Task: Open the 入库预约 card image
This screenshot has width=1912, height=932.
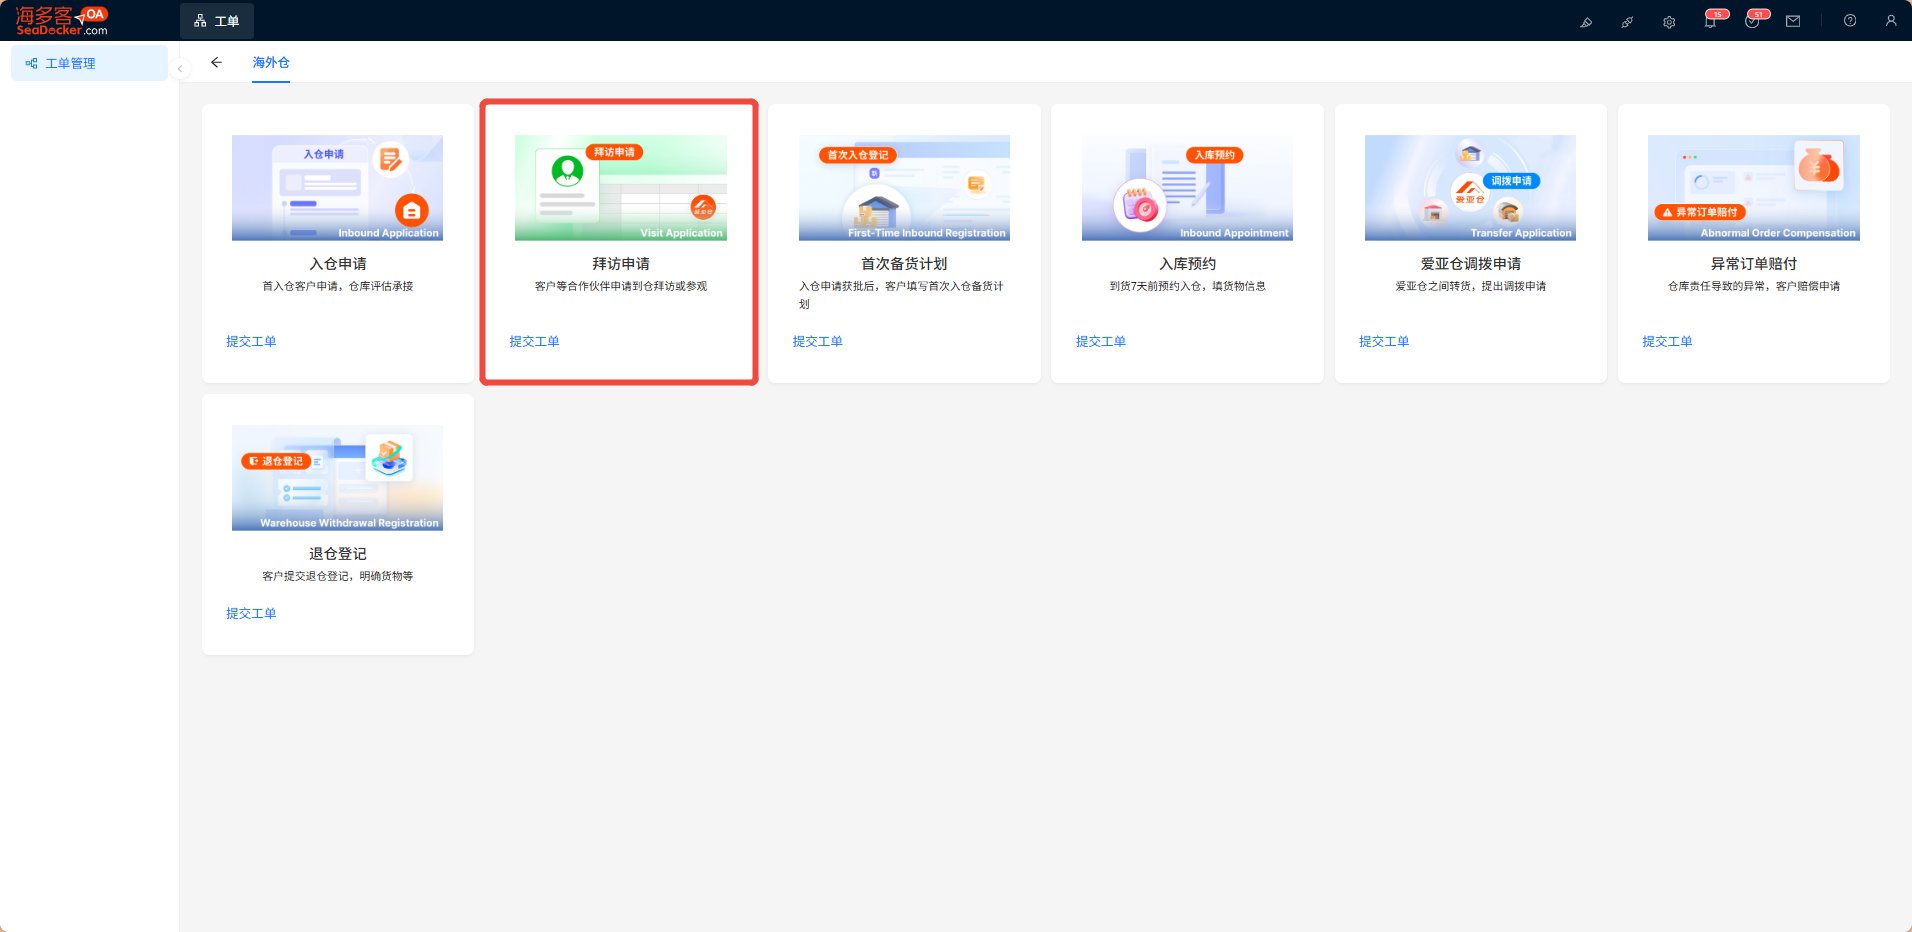Action: coord(1187,188)
